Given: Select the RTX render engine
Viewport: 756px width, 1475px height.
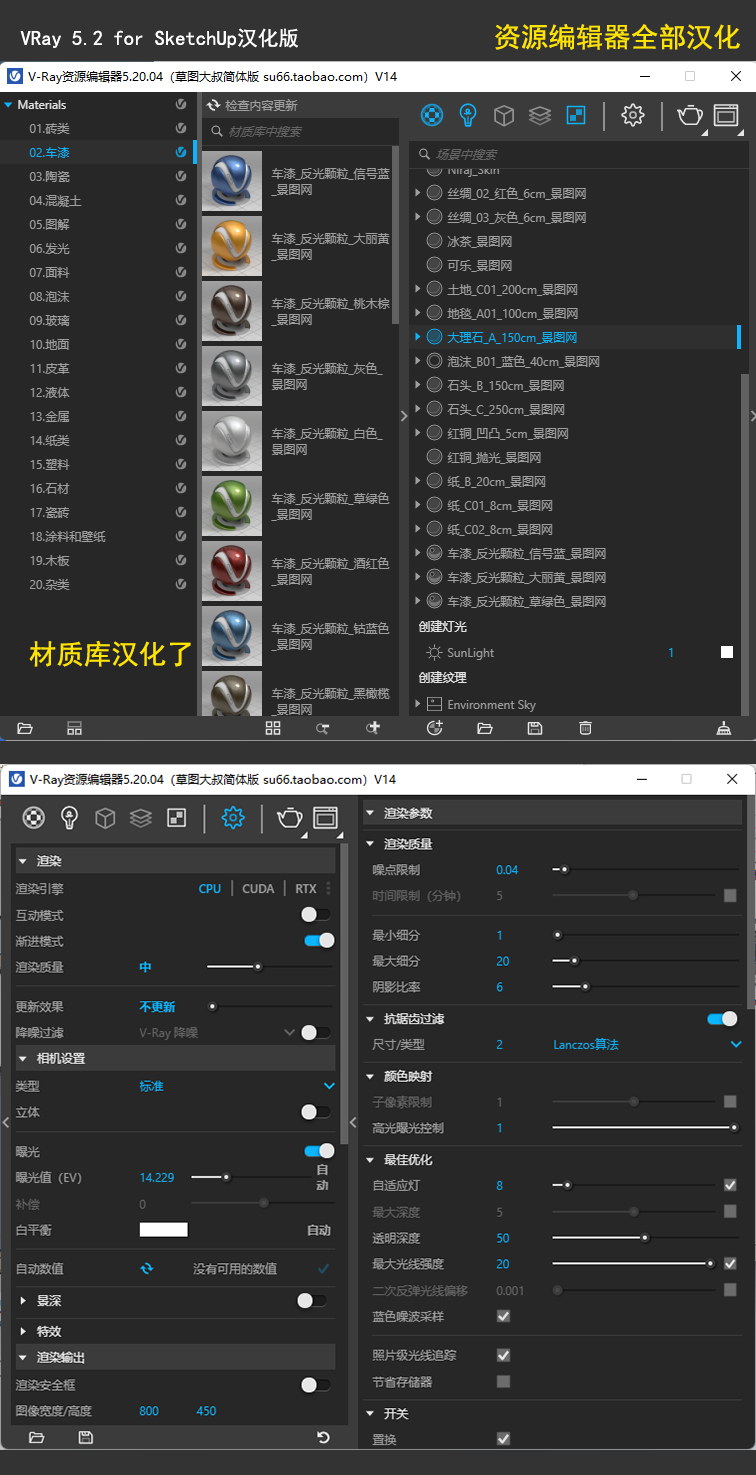Looking at the screenshot, I should (305, 888).
